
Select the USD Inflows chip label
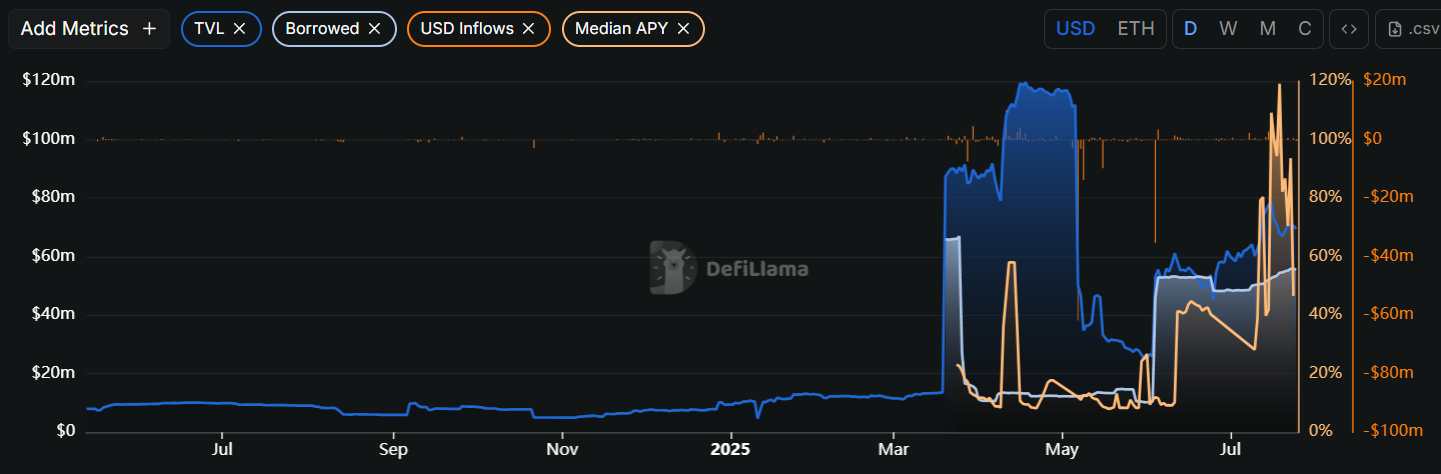click(x=467, y=29)
